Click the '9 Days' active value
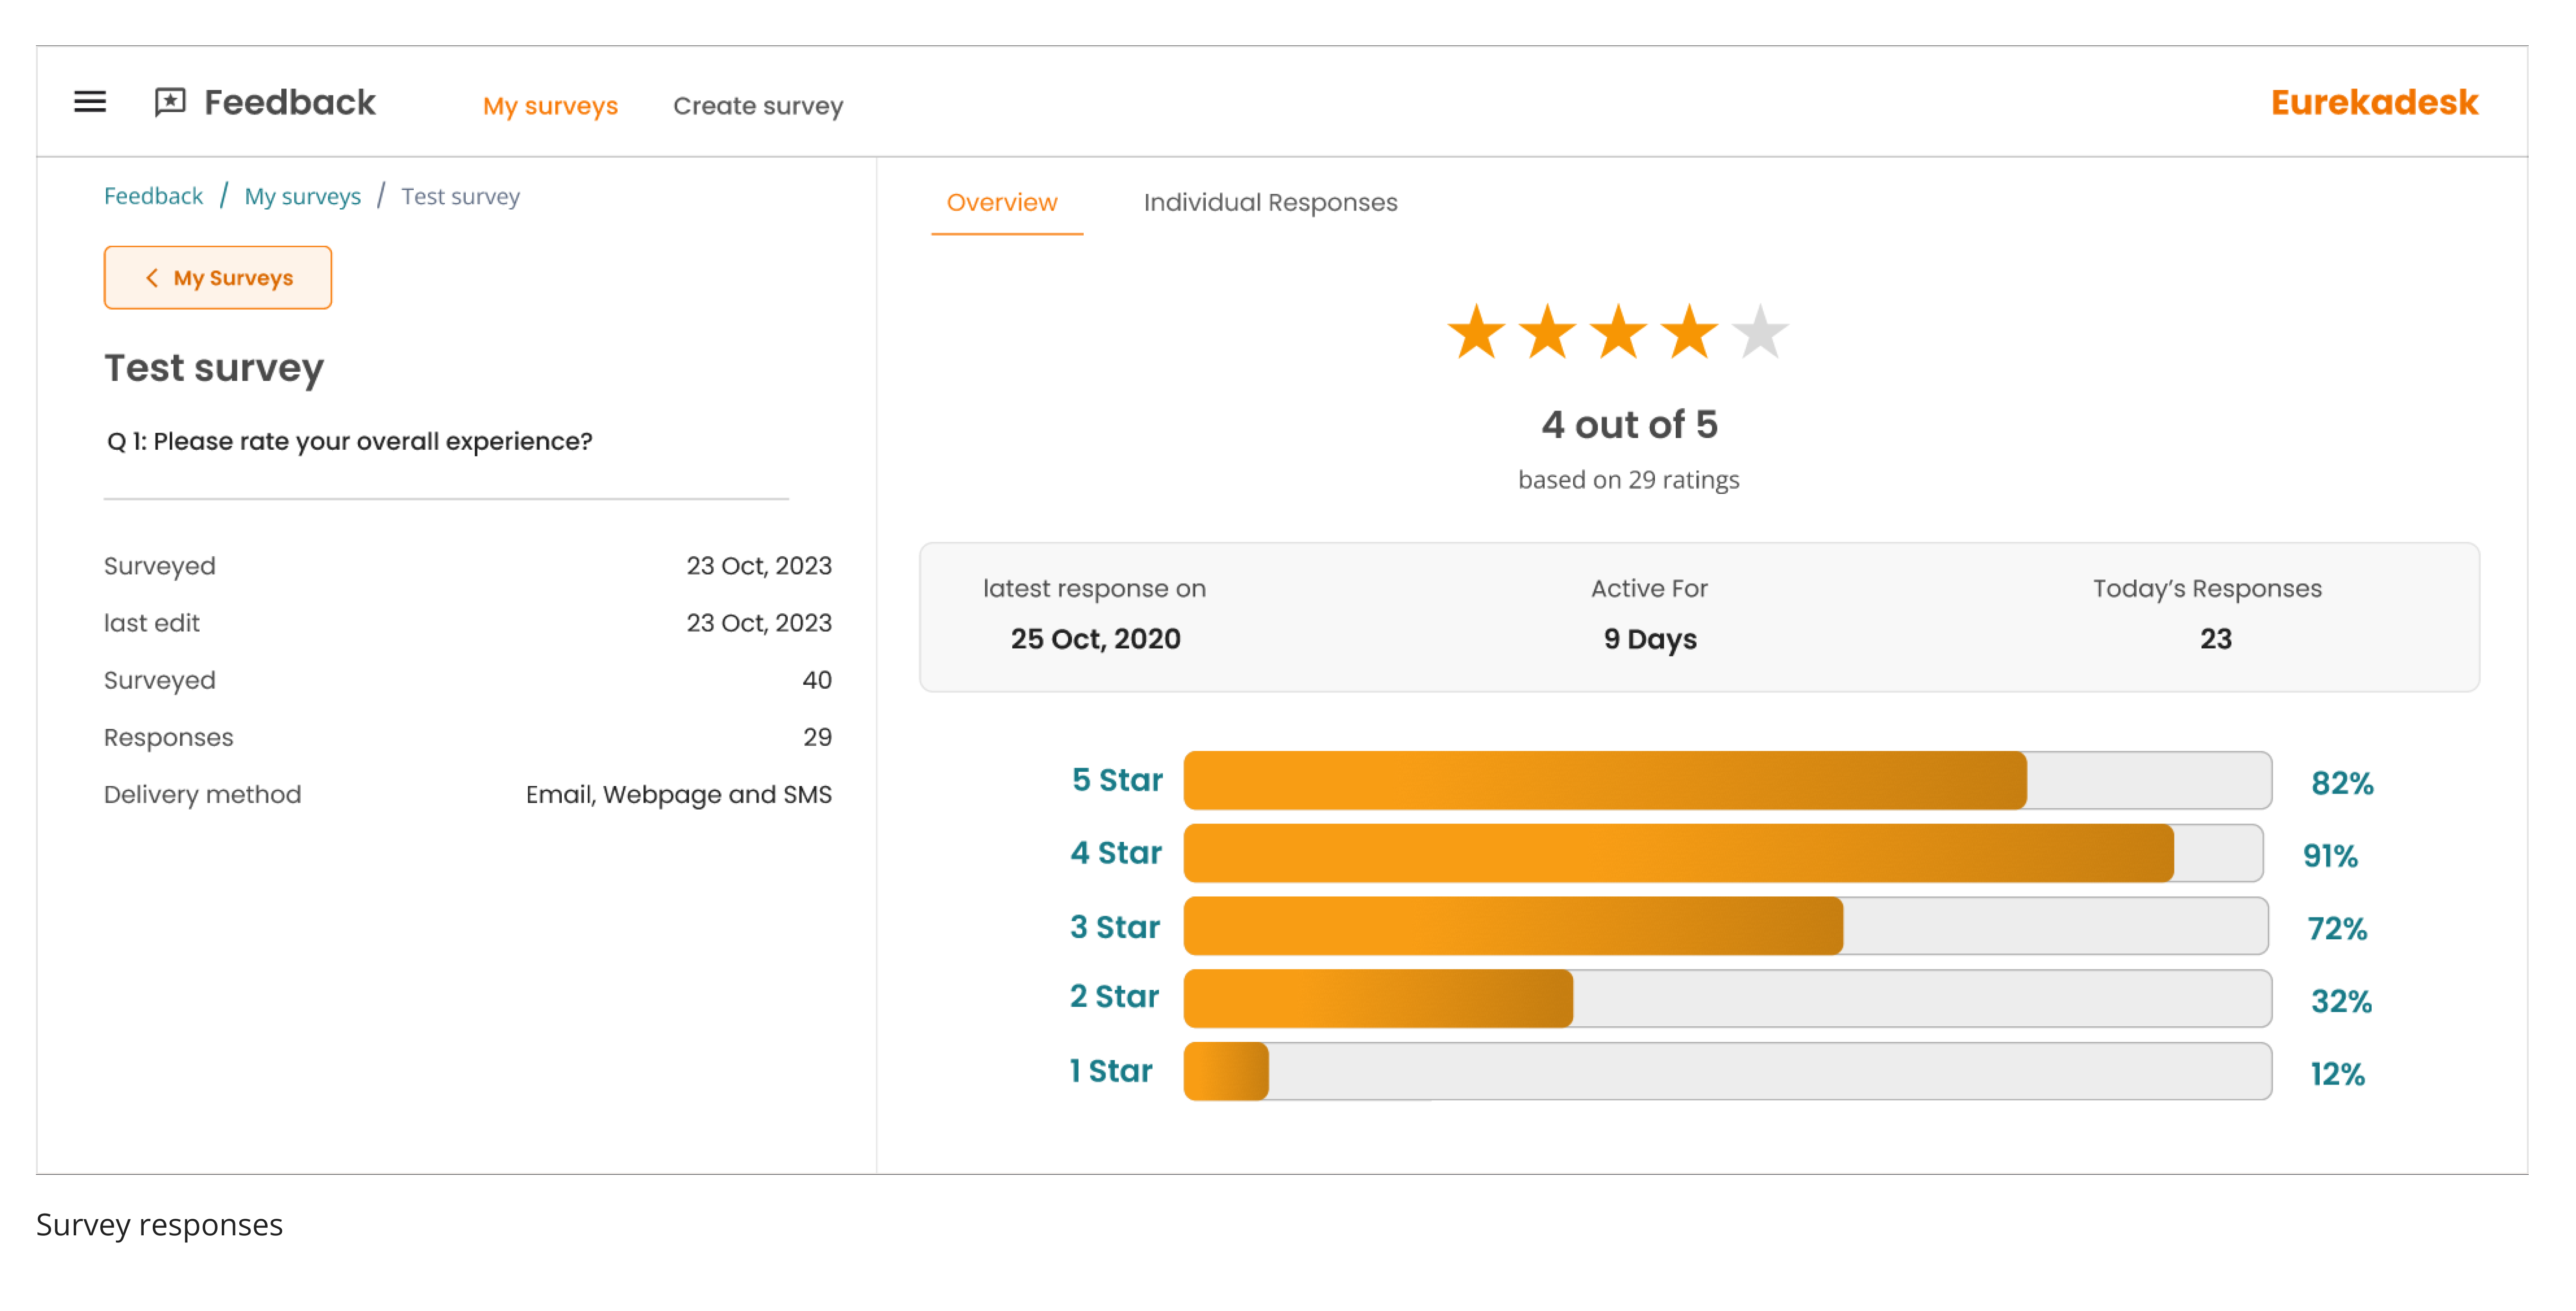Image resolution: width=2576 pixels, height=1311 pixels. (x=1650, y=639)
